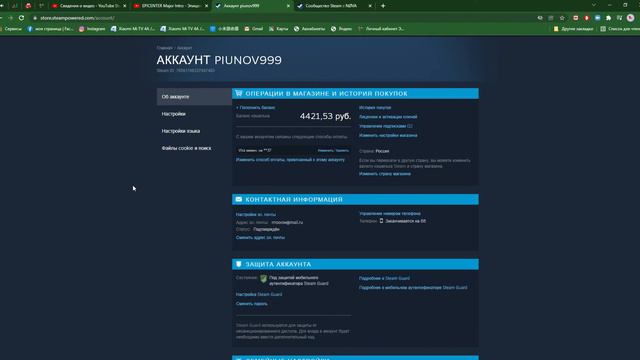Open the 'Карты' maps bookmark
Image resolution: width=640 pixels, height=360 pixels.
coord(278,29)
